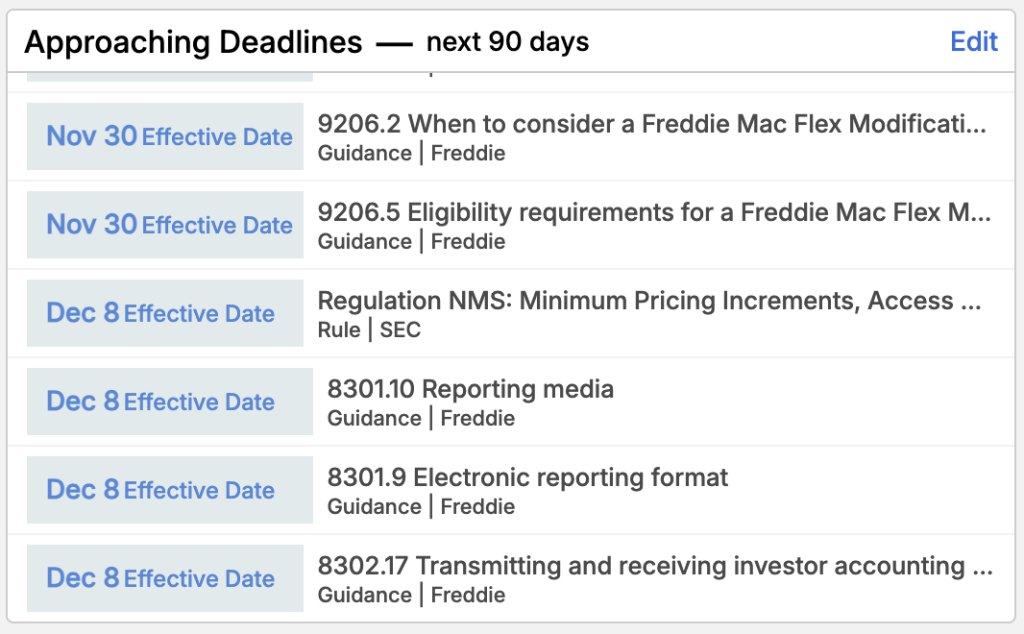Open 8301.9 Electronic reporting format
This screenshot has width=1024, height=634.
[527, 477]
